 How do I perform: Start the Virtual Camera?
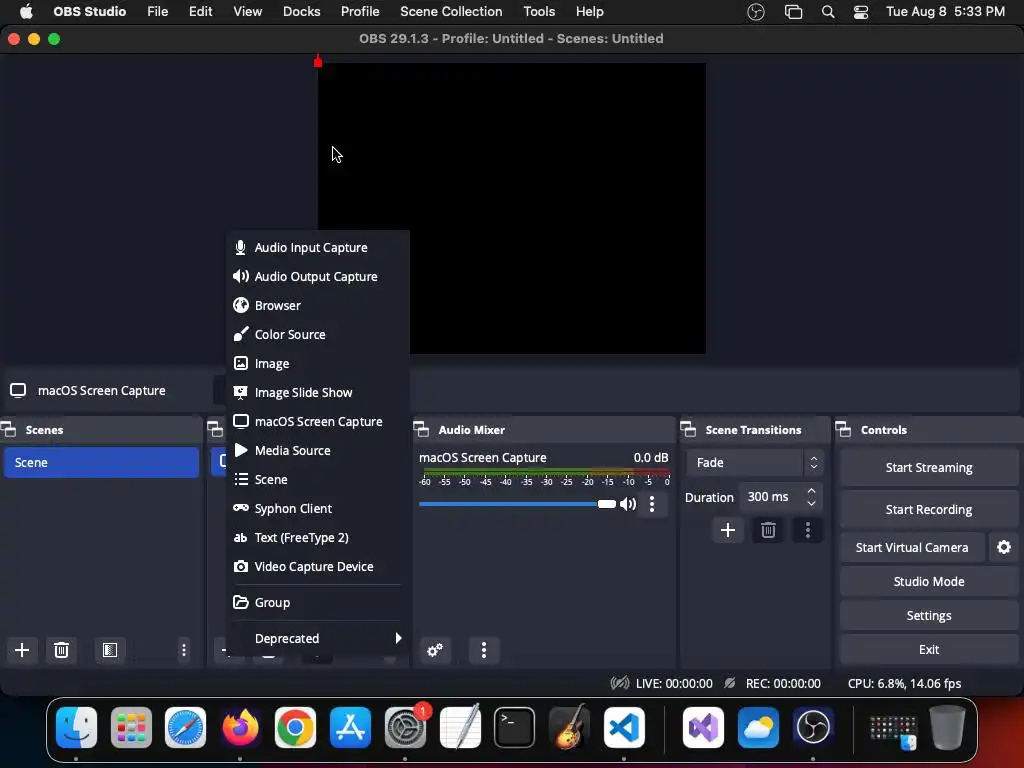(912, 547)
